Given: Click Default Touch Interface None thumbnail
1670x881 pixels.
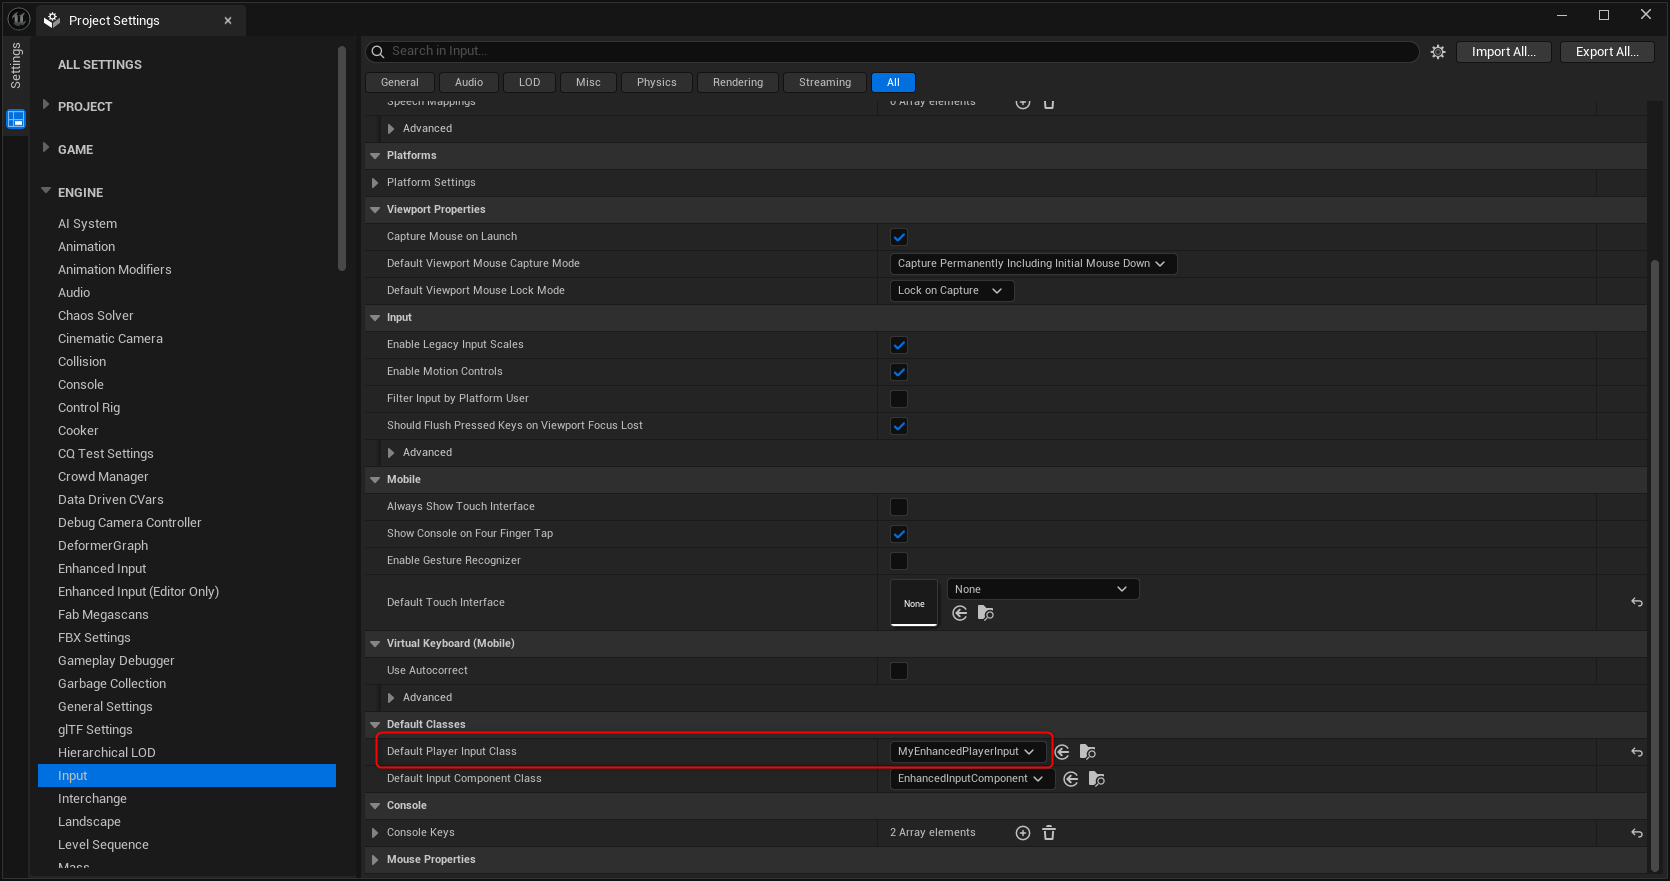Looking at the screenshot, I should 914,603.
